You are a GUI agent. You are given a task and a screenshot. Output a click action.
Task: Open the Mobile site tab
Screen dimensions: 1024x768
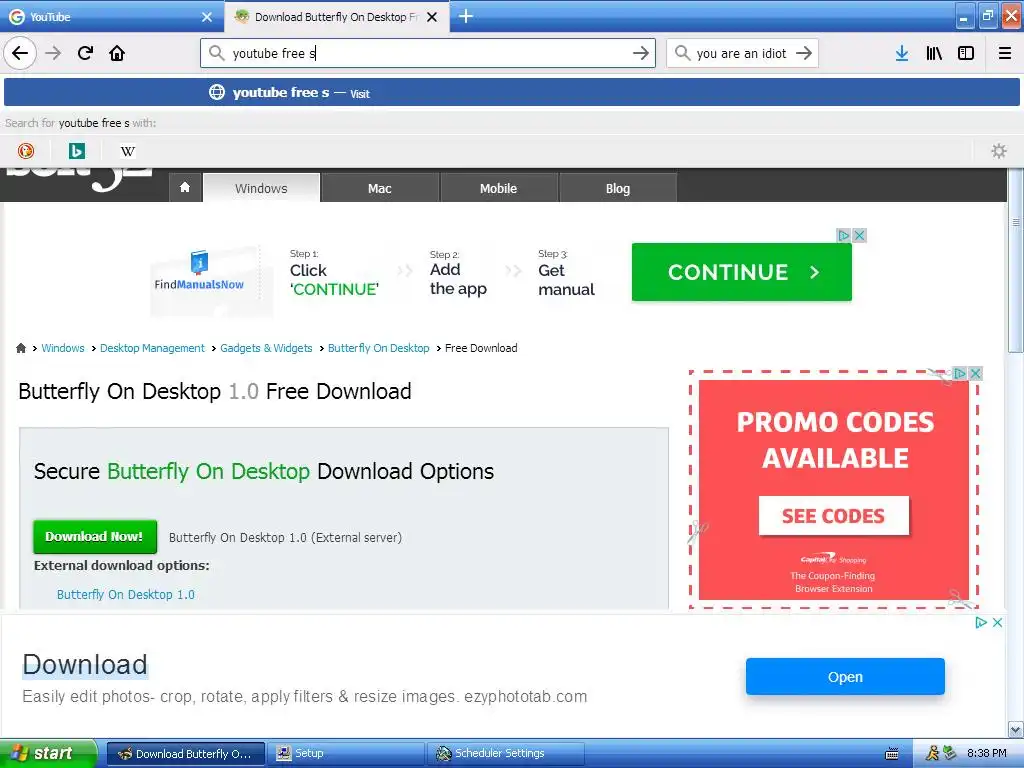pos(498,188)
